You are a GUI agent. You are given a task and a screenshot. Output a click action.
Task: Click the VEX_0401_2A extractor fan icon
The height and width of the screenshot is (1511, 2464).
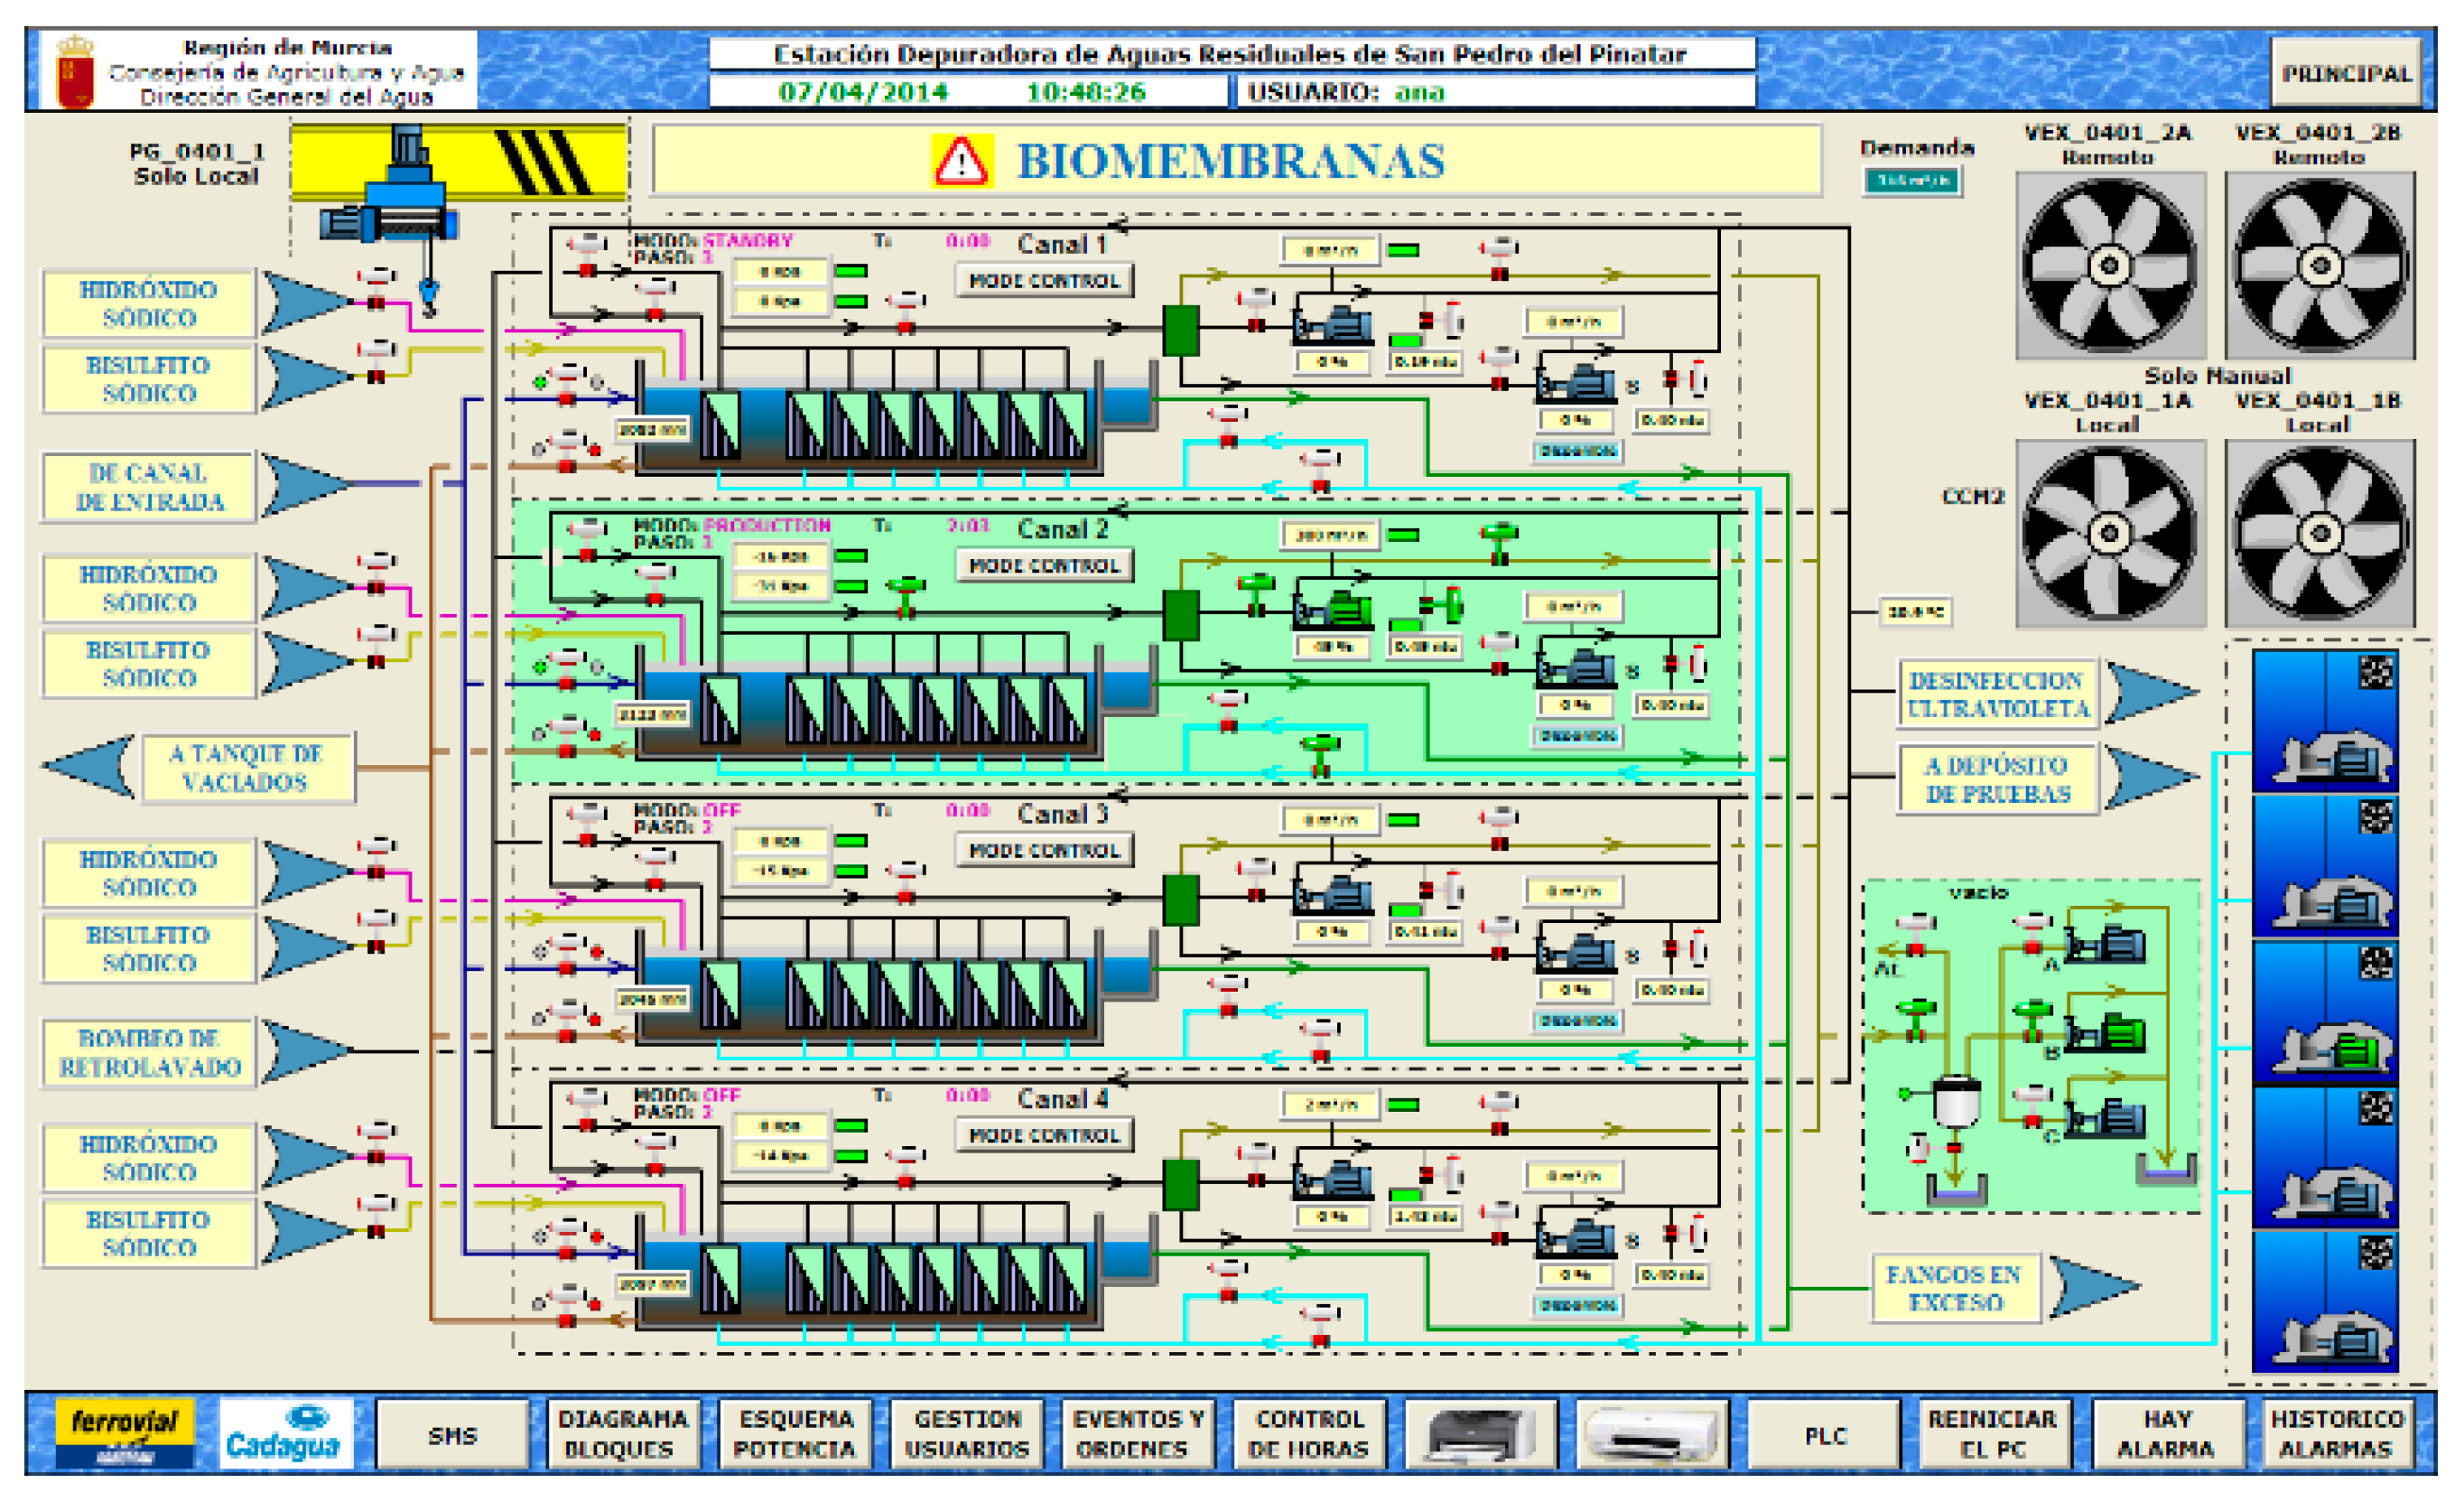(x=2109, y=265)
